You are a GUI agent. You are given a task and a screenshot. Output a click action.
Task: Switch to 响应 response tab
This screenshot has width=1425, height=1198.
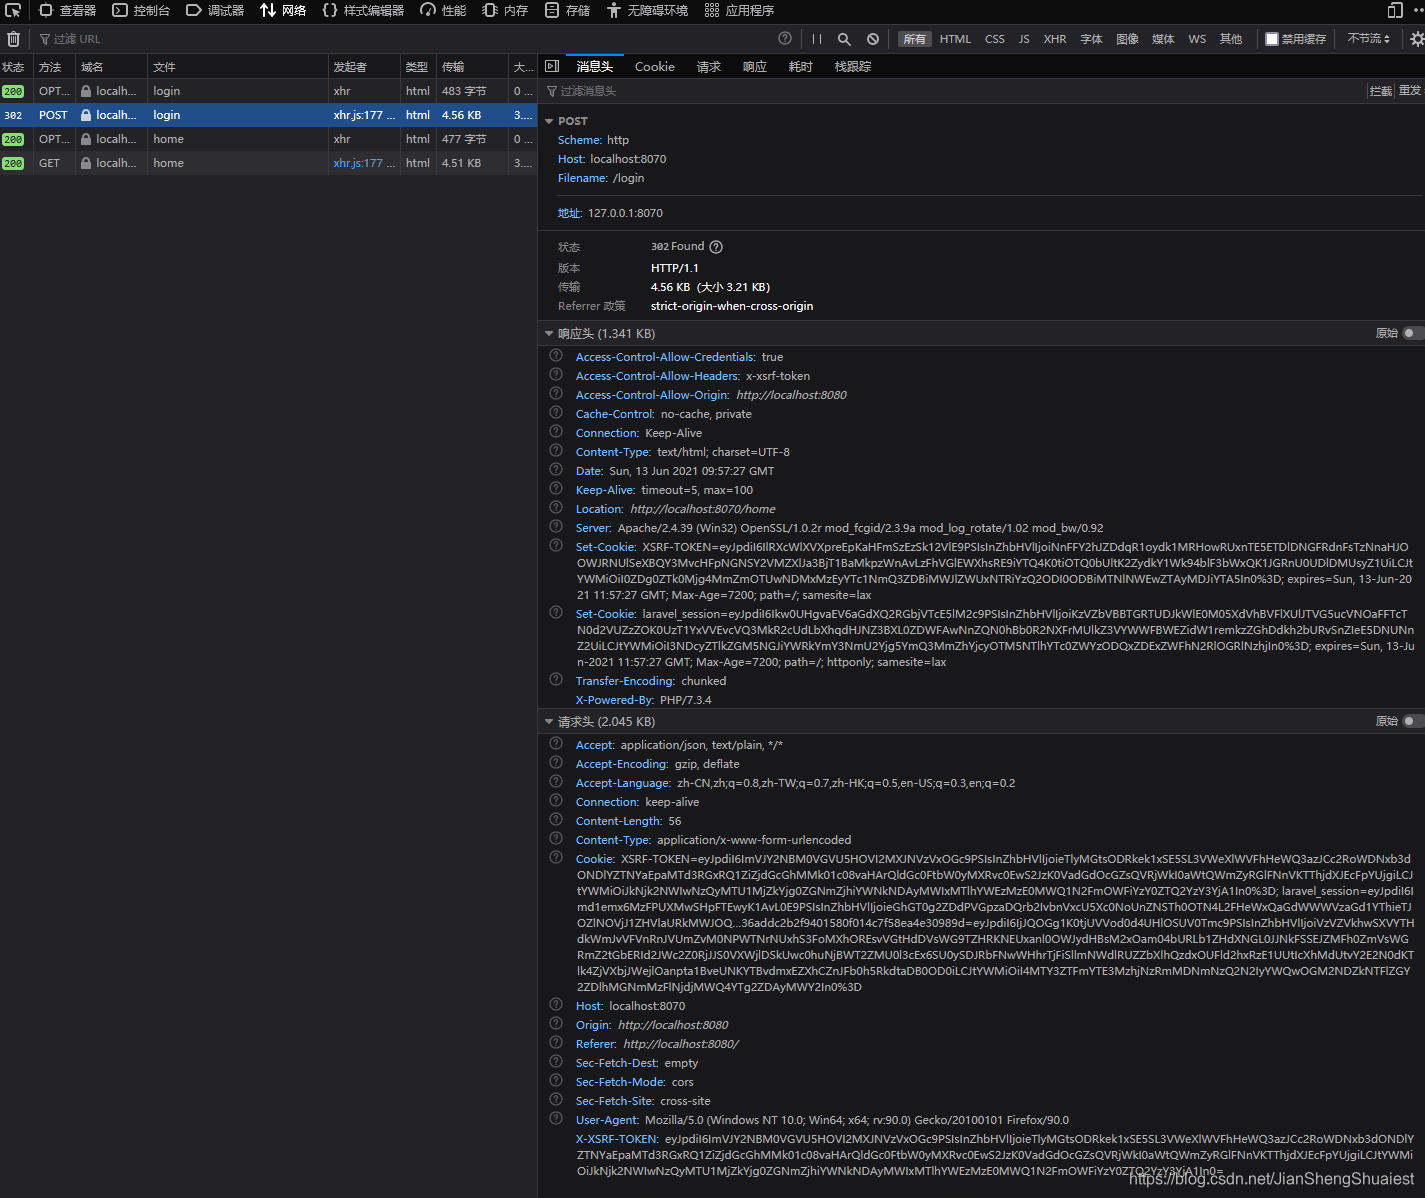click(755, 67)
